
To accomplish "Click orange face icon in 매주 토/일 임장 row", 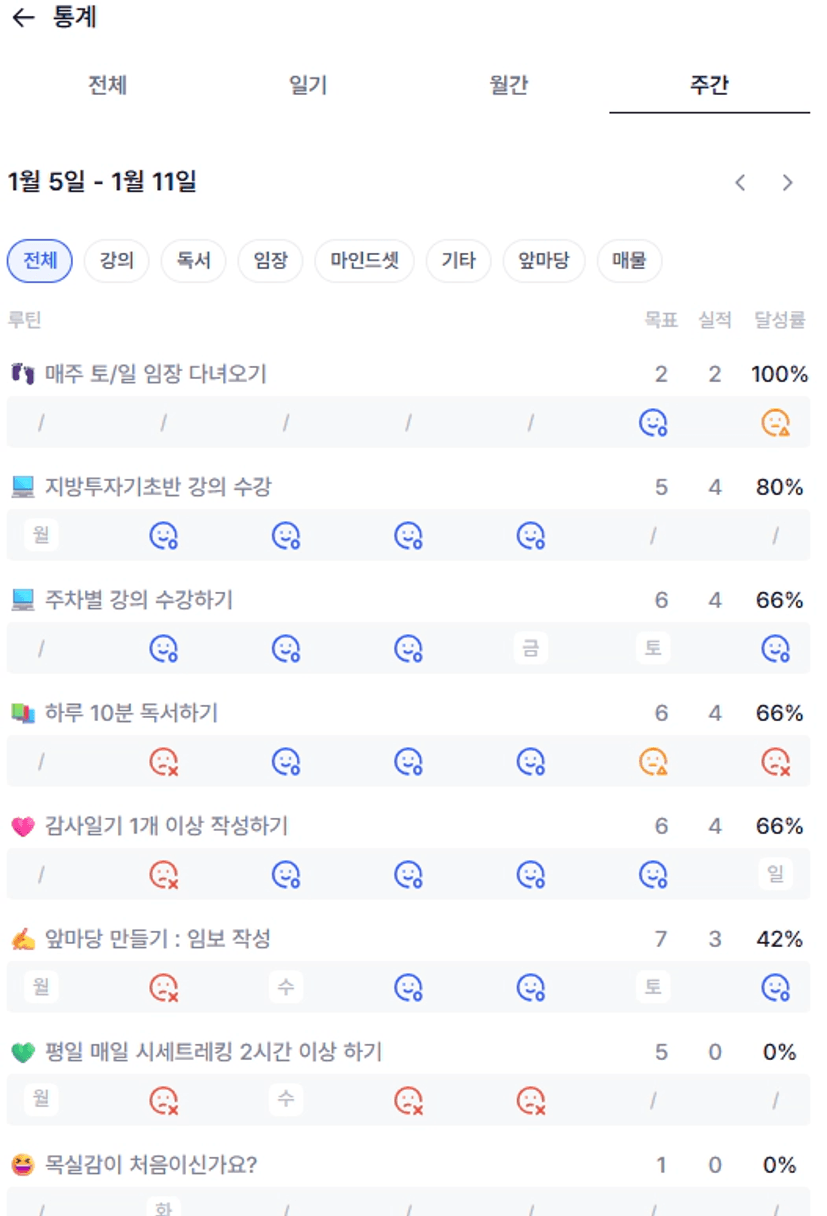I will click(x=775, y=423).
